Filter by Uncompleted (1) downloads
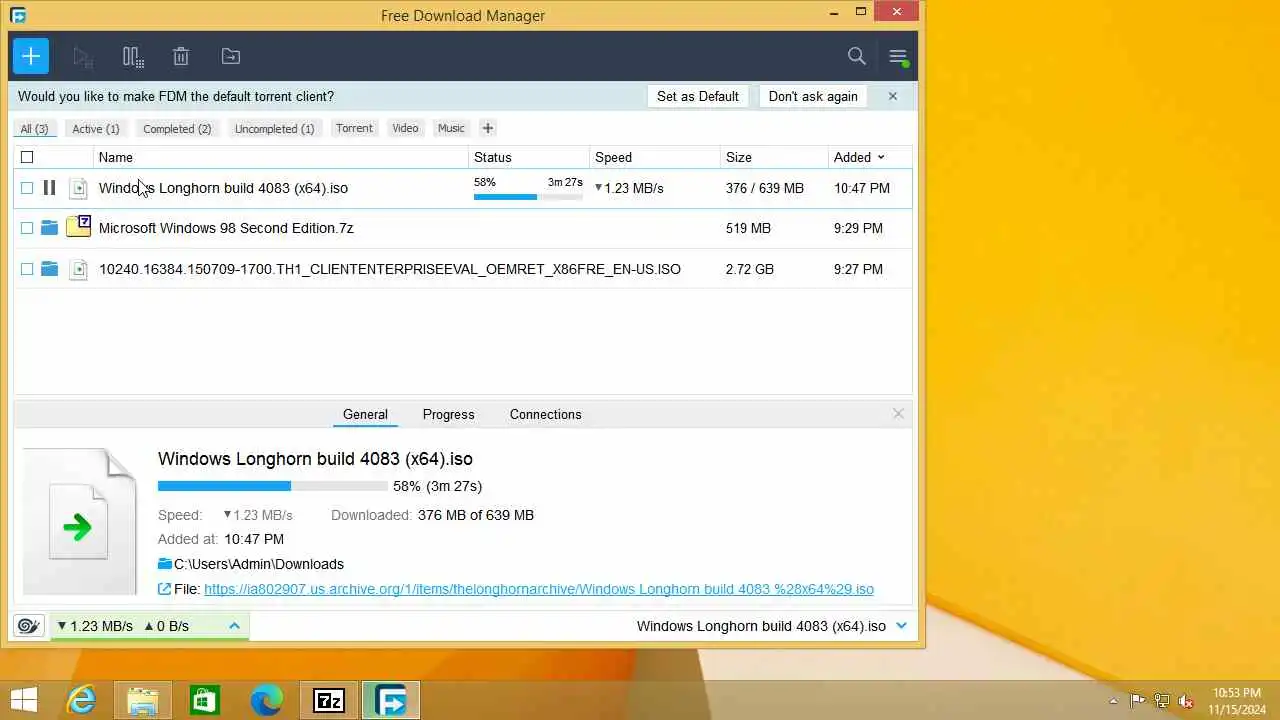Image resolution: width=1280 pixels, height=720 pixels. coord(274,128)
